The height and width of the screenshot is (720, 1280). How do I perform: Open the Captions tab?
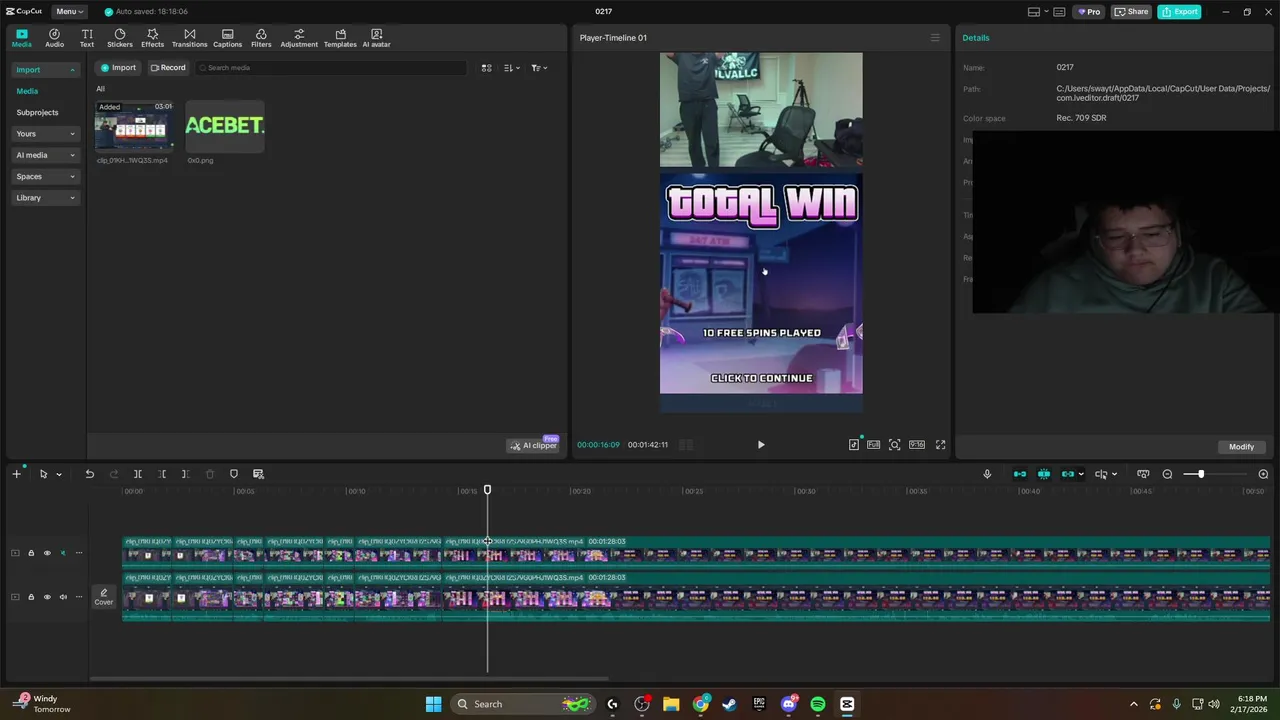coord(227,38)
